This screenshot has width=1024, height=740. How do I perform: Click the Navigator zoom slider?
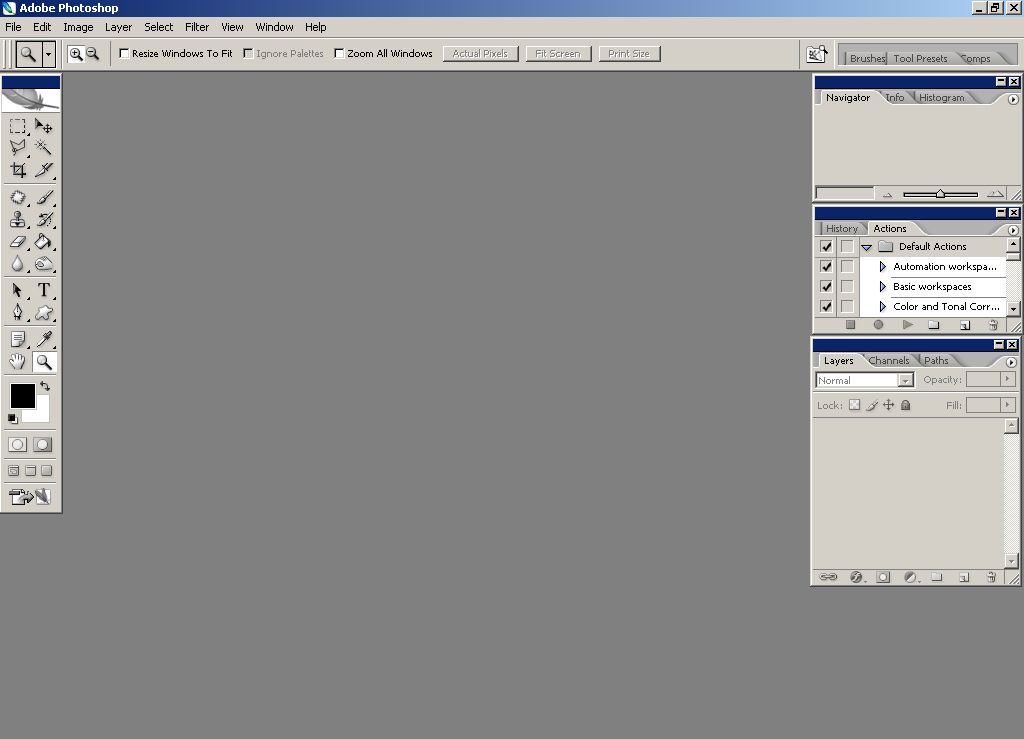(940, 194)
